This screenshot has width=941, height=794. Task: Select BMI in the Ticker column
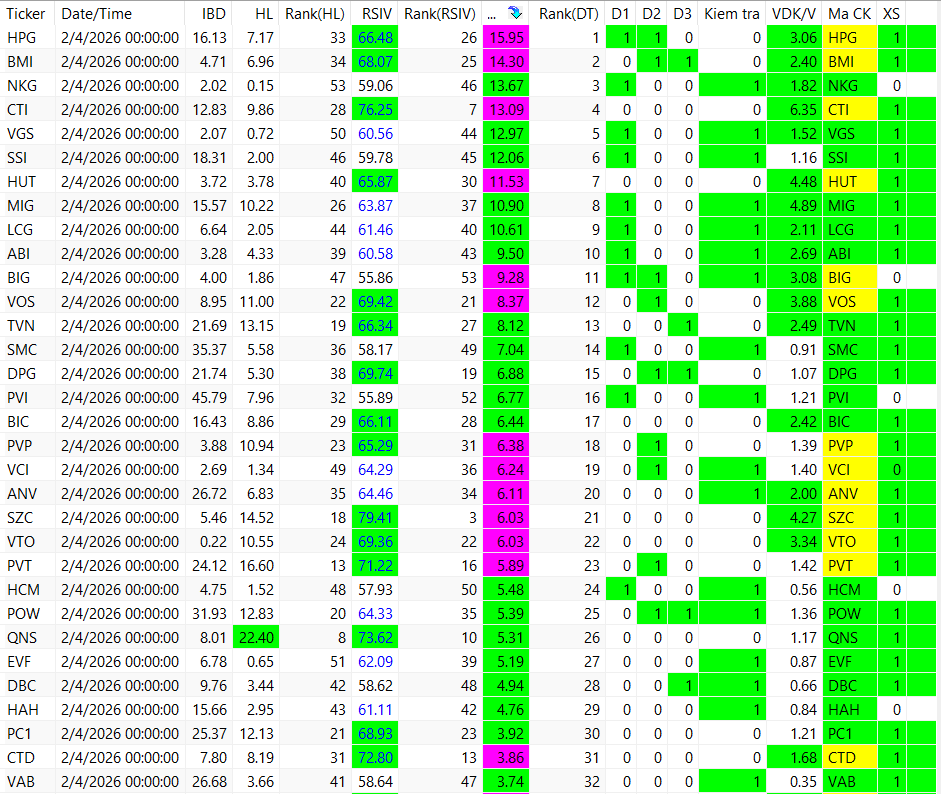[20, 62]
